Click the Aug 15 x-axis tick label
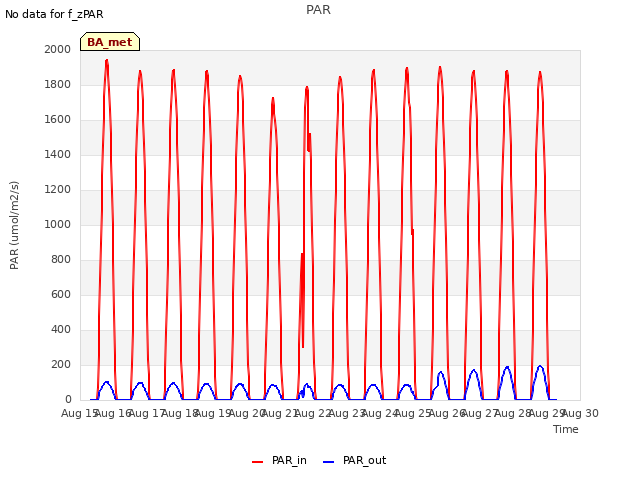The height and width of the screenshot is (480, 640). 79,413
